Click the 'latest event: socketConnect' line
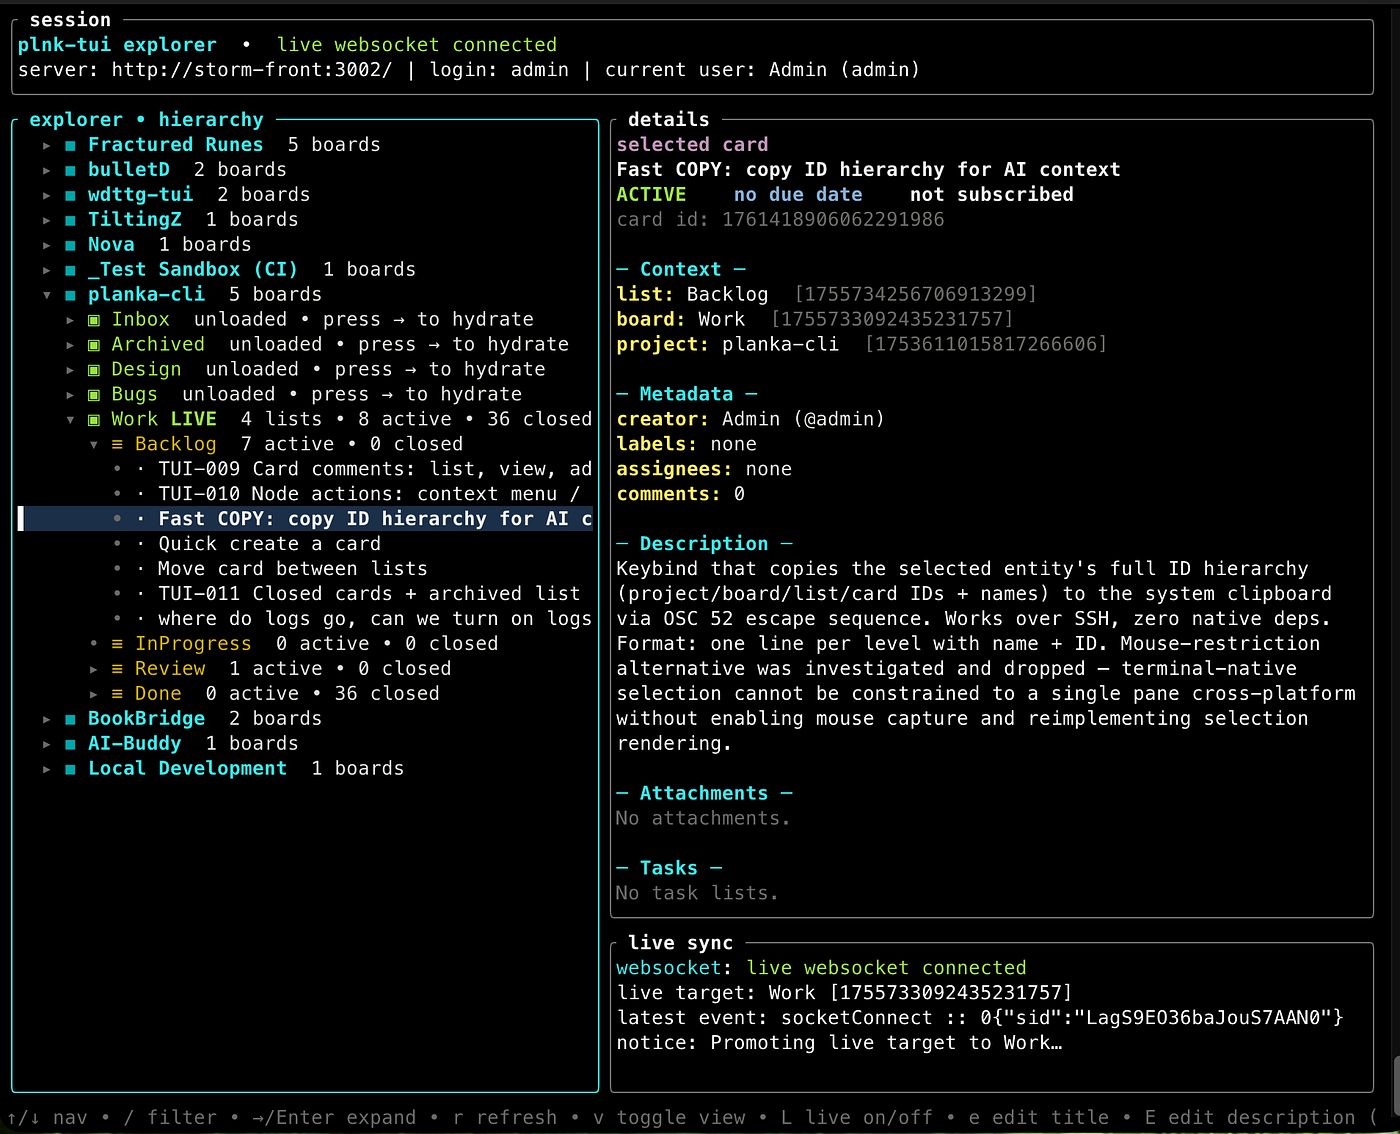Viewport: 1400px width, 1134px height. pos(981,1018)
